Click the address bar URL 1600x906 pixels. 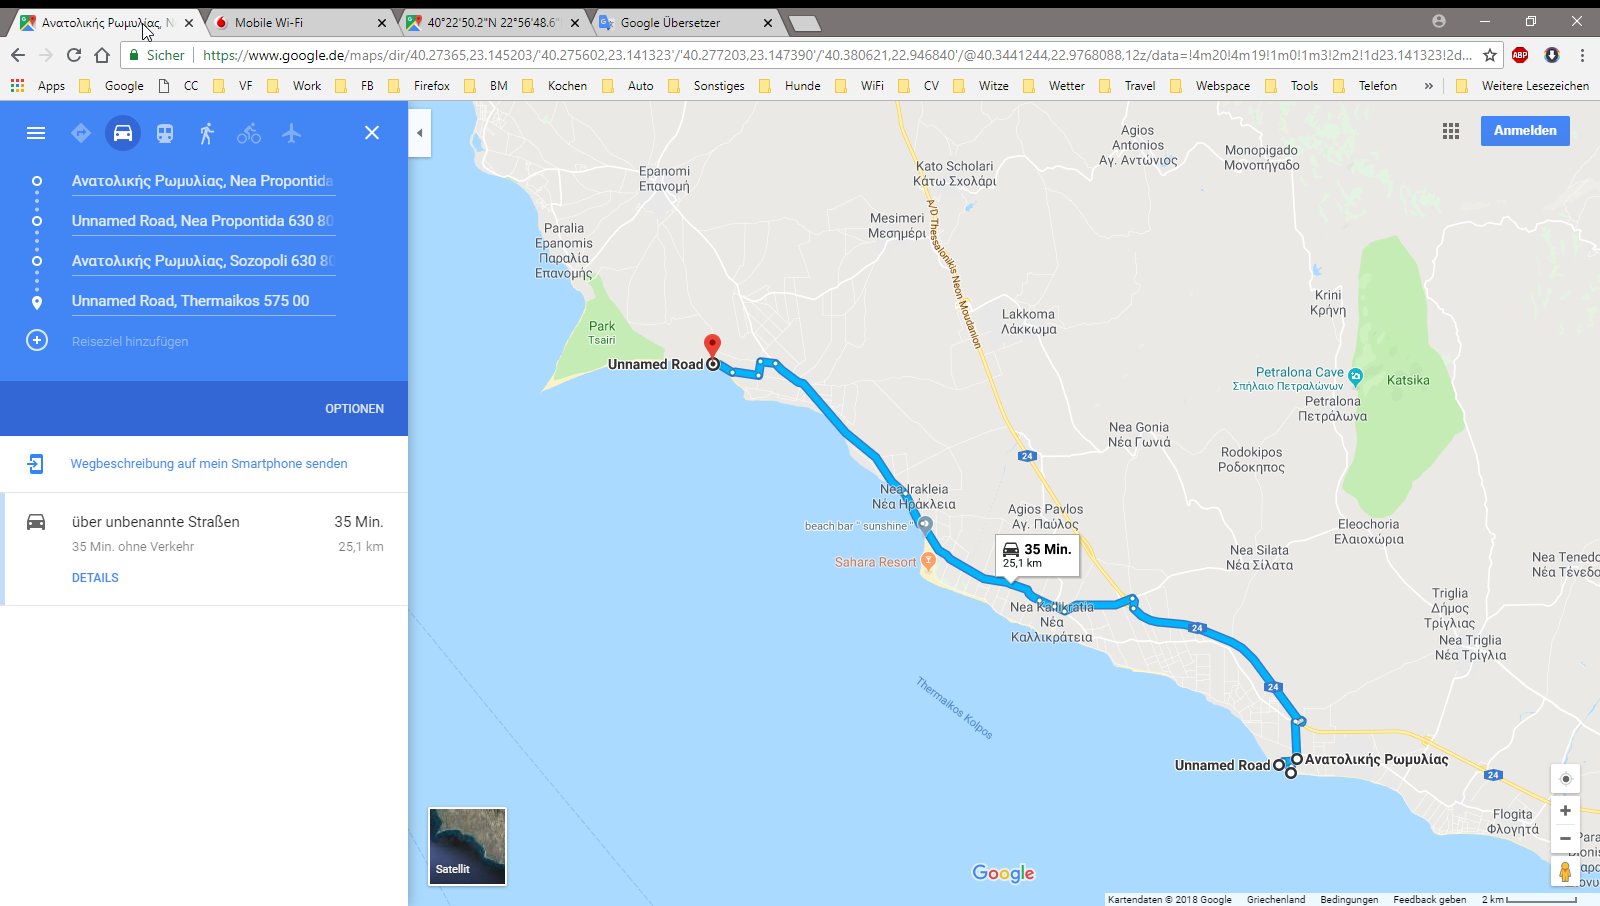coord(836,55)
